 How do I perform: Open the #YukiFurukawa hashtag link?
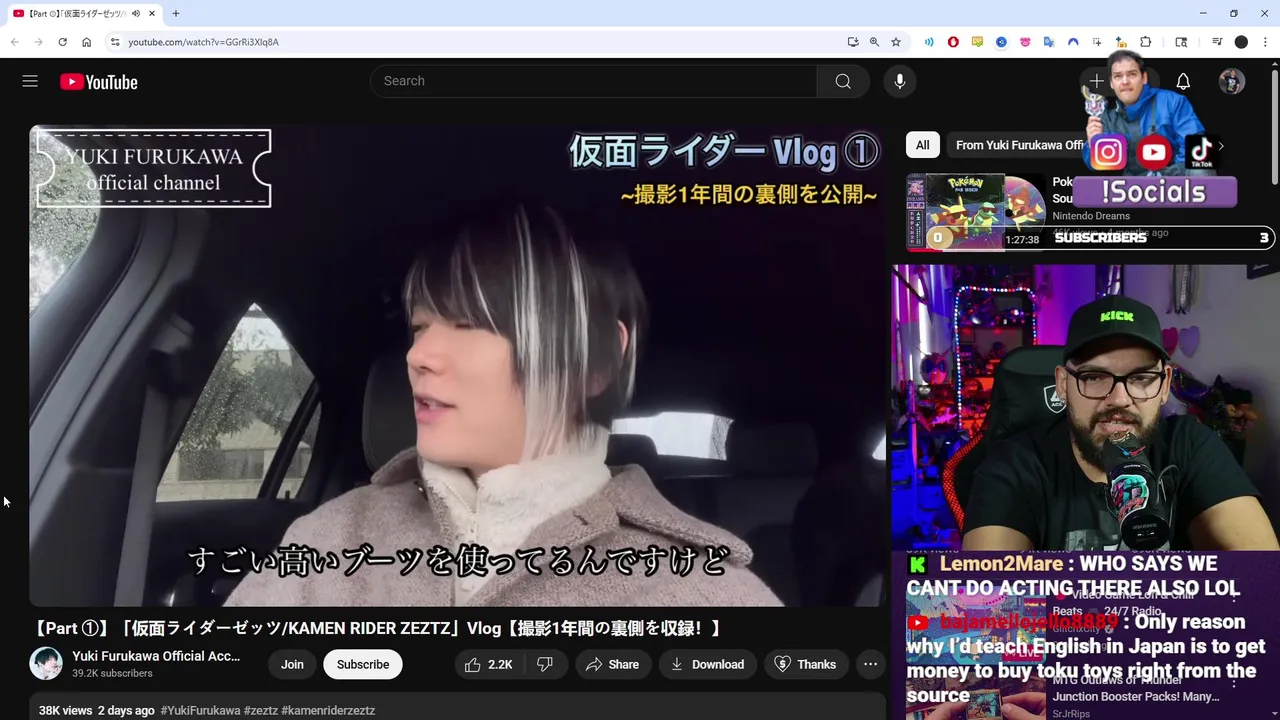pyautogui.click(x=200, y=710)
